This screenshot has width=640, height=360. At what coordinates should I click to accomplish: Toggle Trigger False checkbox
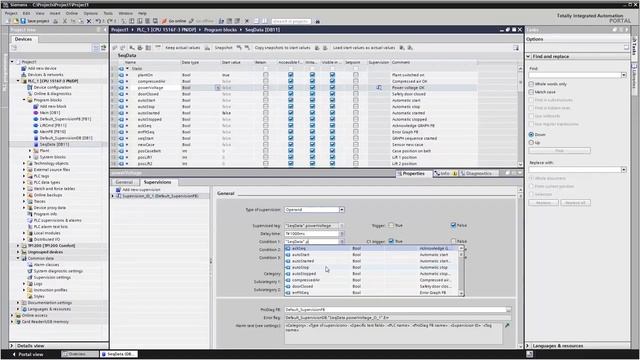(x=453, y=225)
